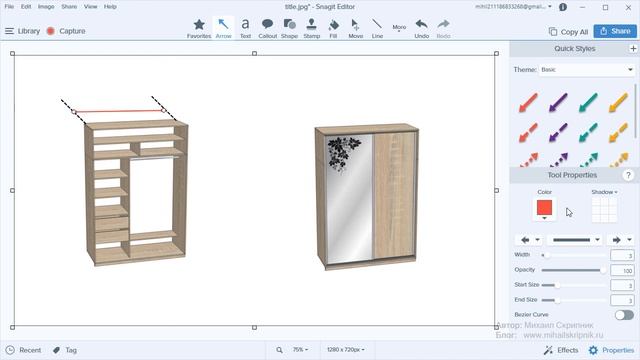This screenshot has width=640, height=360.
Task: Select the Line tool
Action: (377, 28)
